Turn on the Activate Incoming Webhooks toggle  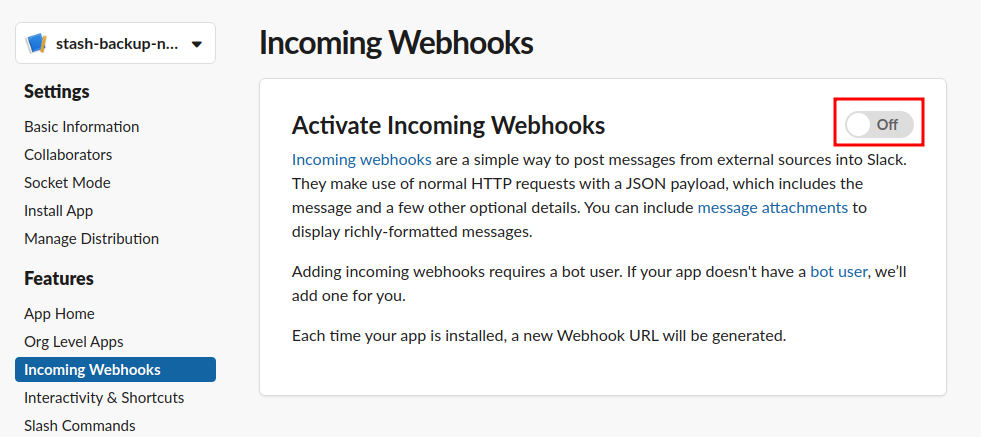click(x=878, y=125)
